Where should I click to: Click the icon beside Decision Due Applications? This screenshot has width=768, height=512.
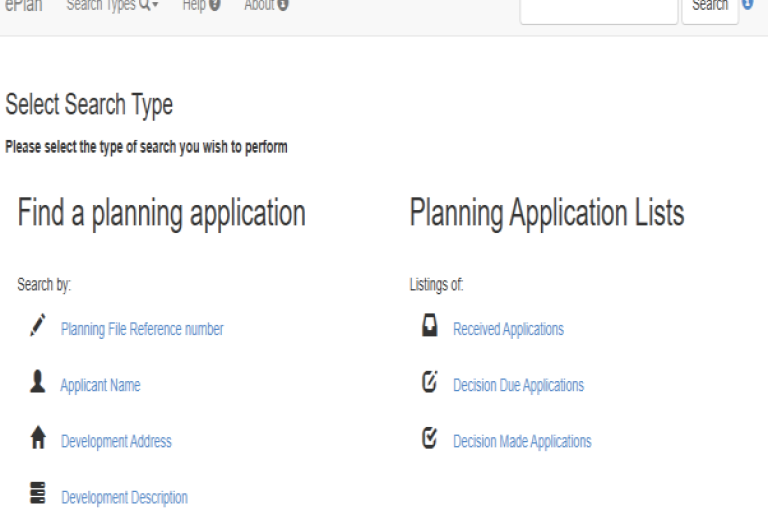point(430,383)
